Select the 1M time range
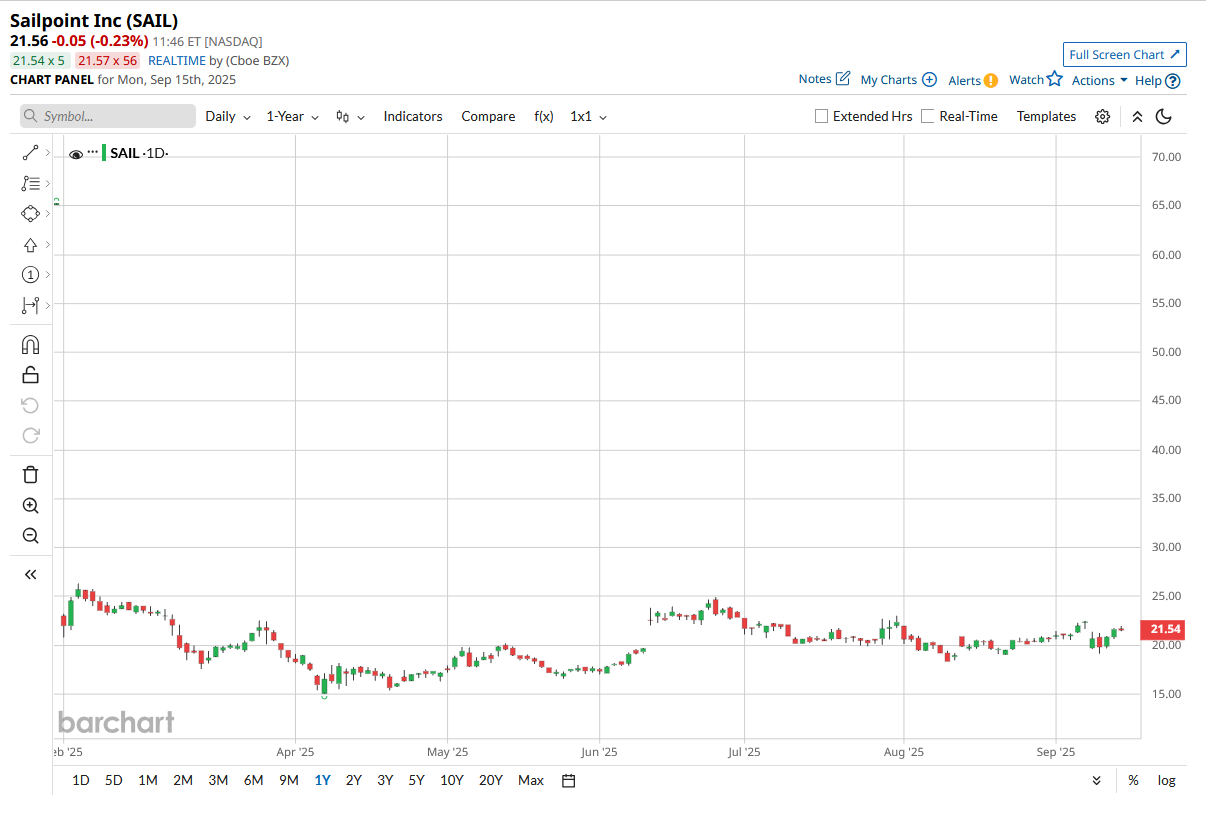The image size is (1206, 820). pyautogui.click(x=148, y=780)
